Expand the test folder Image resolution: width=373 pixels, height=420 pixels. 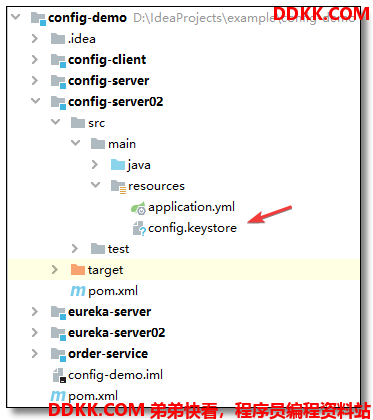75,249
